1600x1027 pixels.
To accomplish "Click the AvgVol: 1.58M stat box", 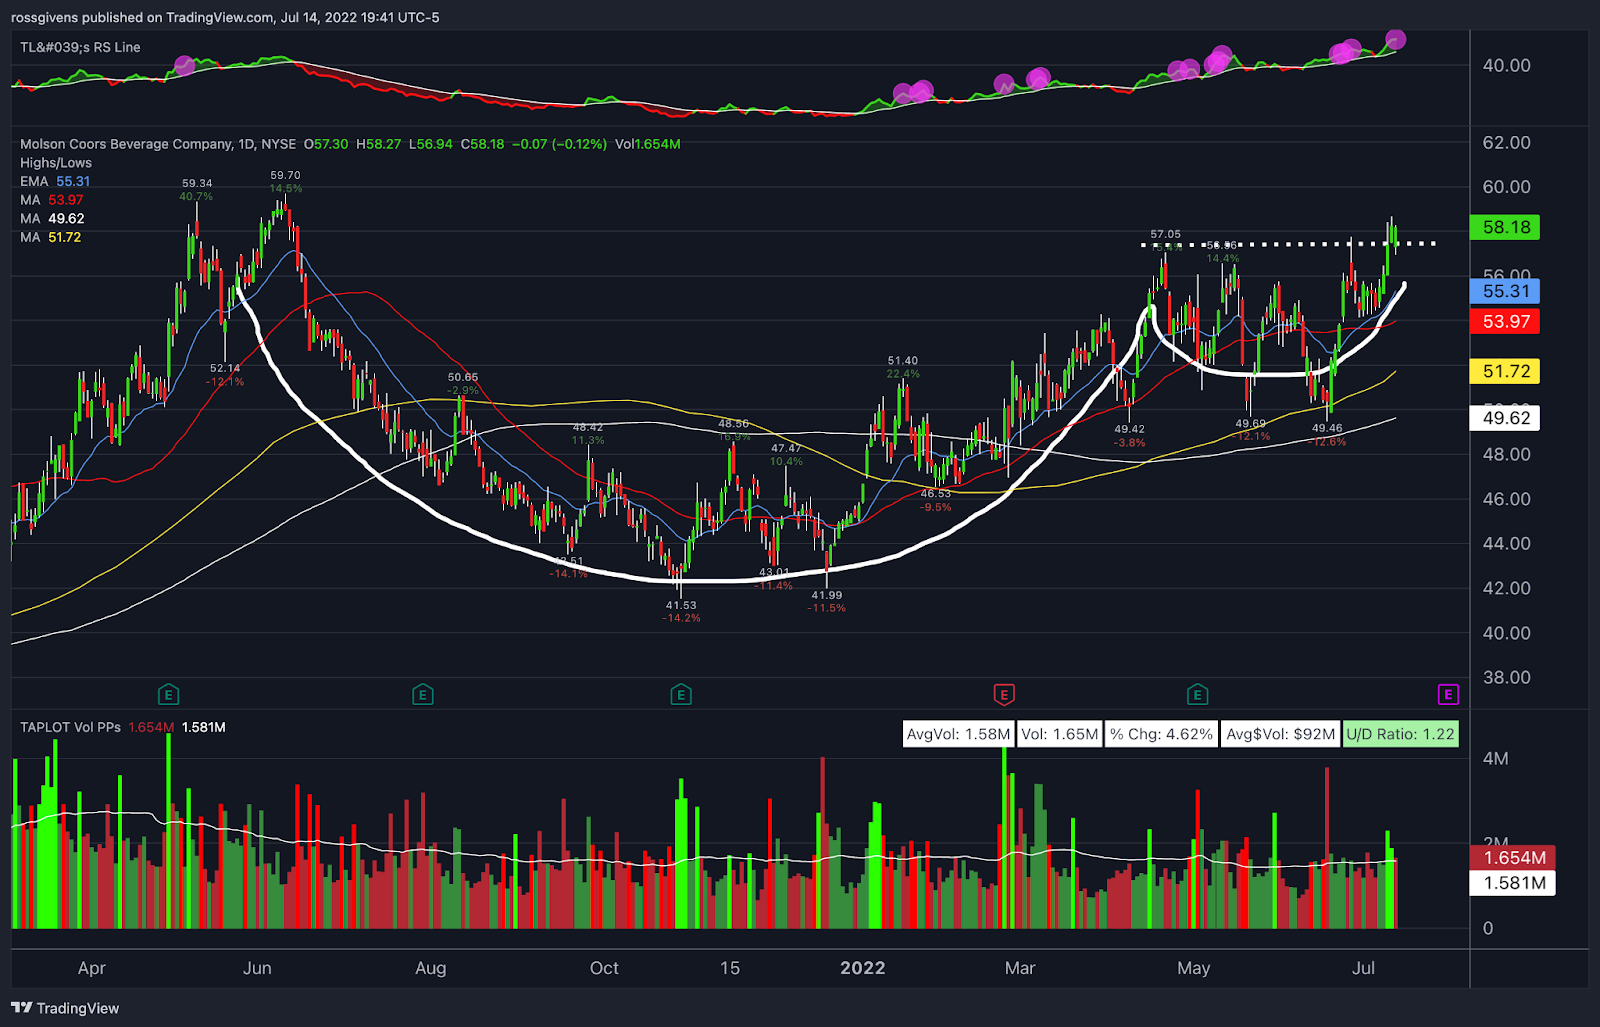I will 958,734.
